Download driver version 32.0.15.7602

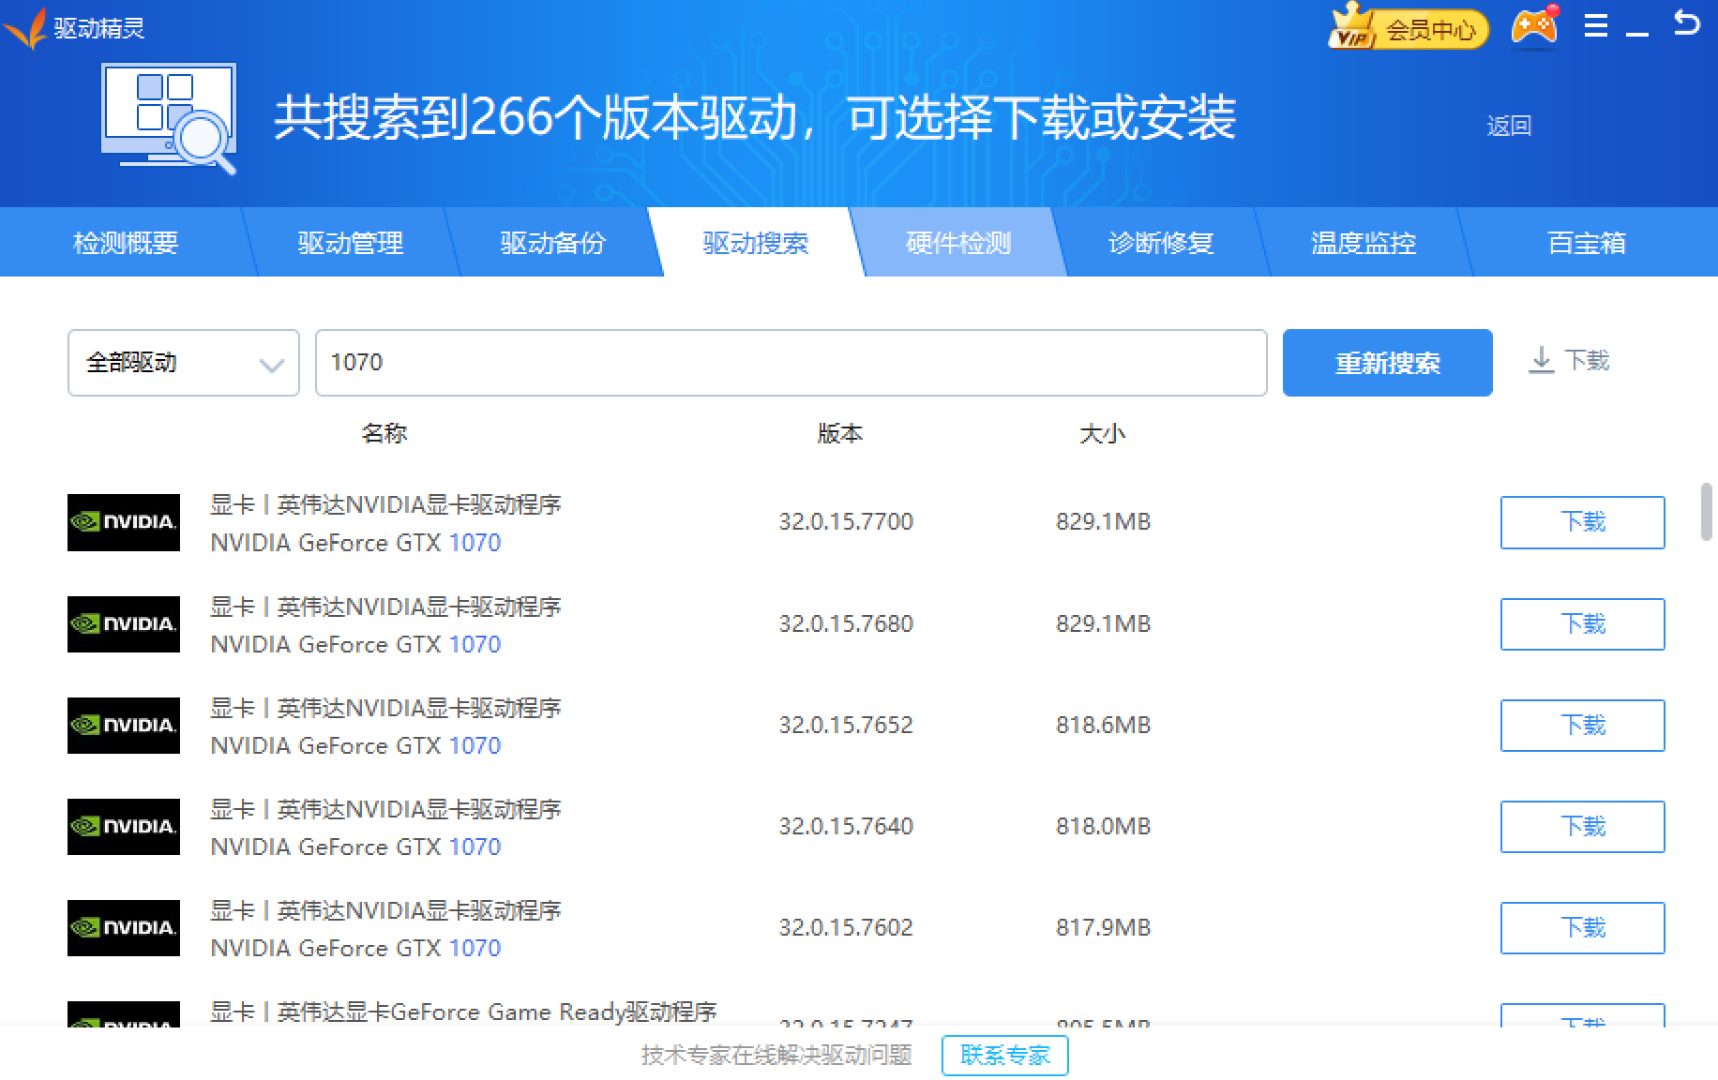(x=1583, y=928)
